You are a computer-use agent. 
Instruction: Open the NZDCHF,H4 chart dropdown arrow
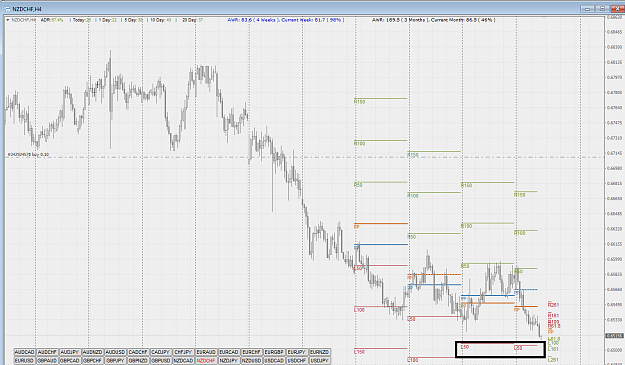(x=8, y=20)
